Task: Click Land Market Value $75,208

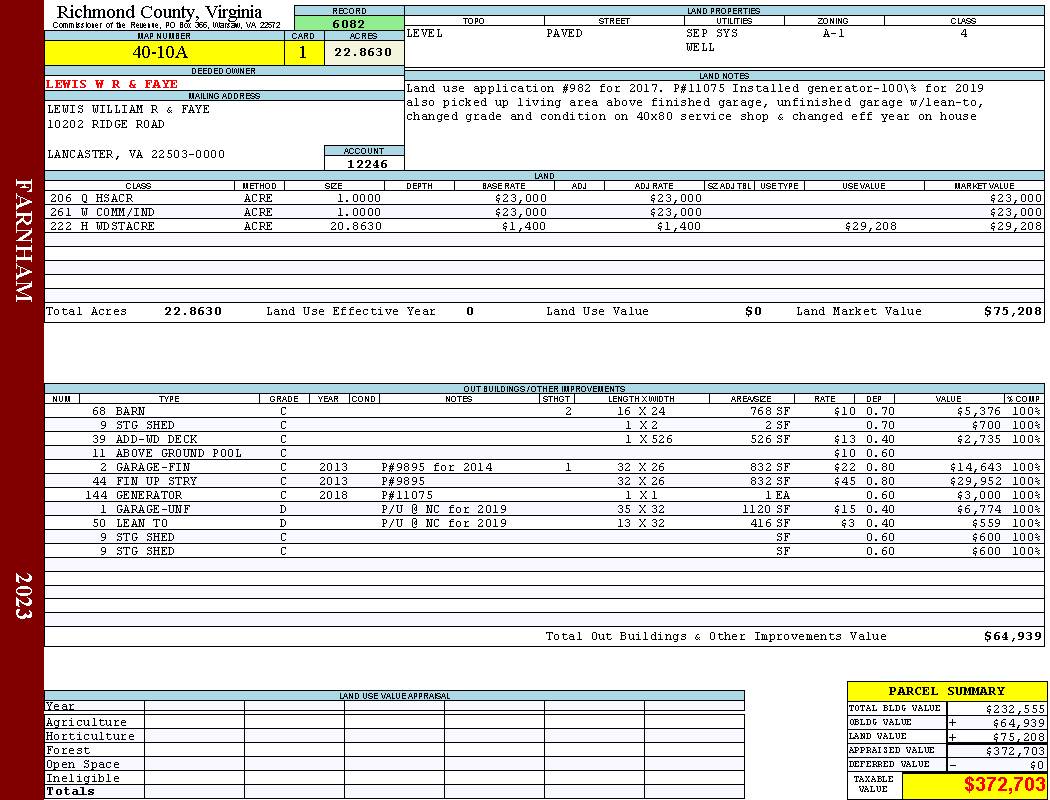Action: click(1012, 311)
